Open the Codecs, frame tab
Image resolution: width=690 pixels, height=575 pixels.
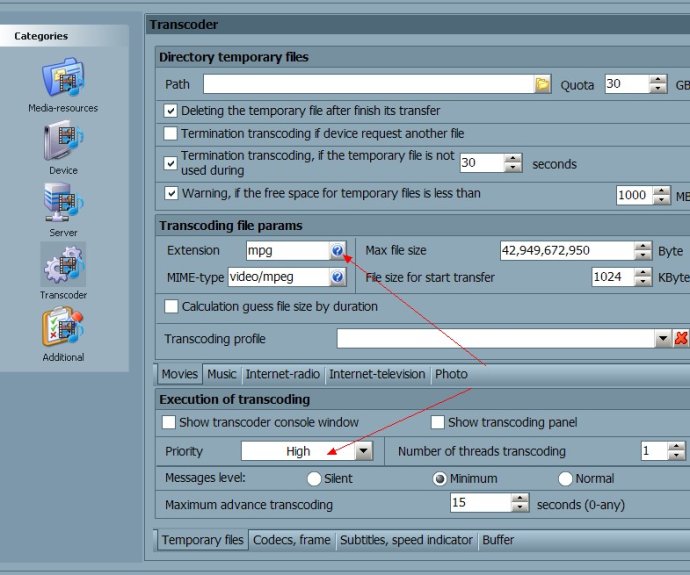[x=292, y=540]
